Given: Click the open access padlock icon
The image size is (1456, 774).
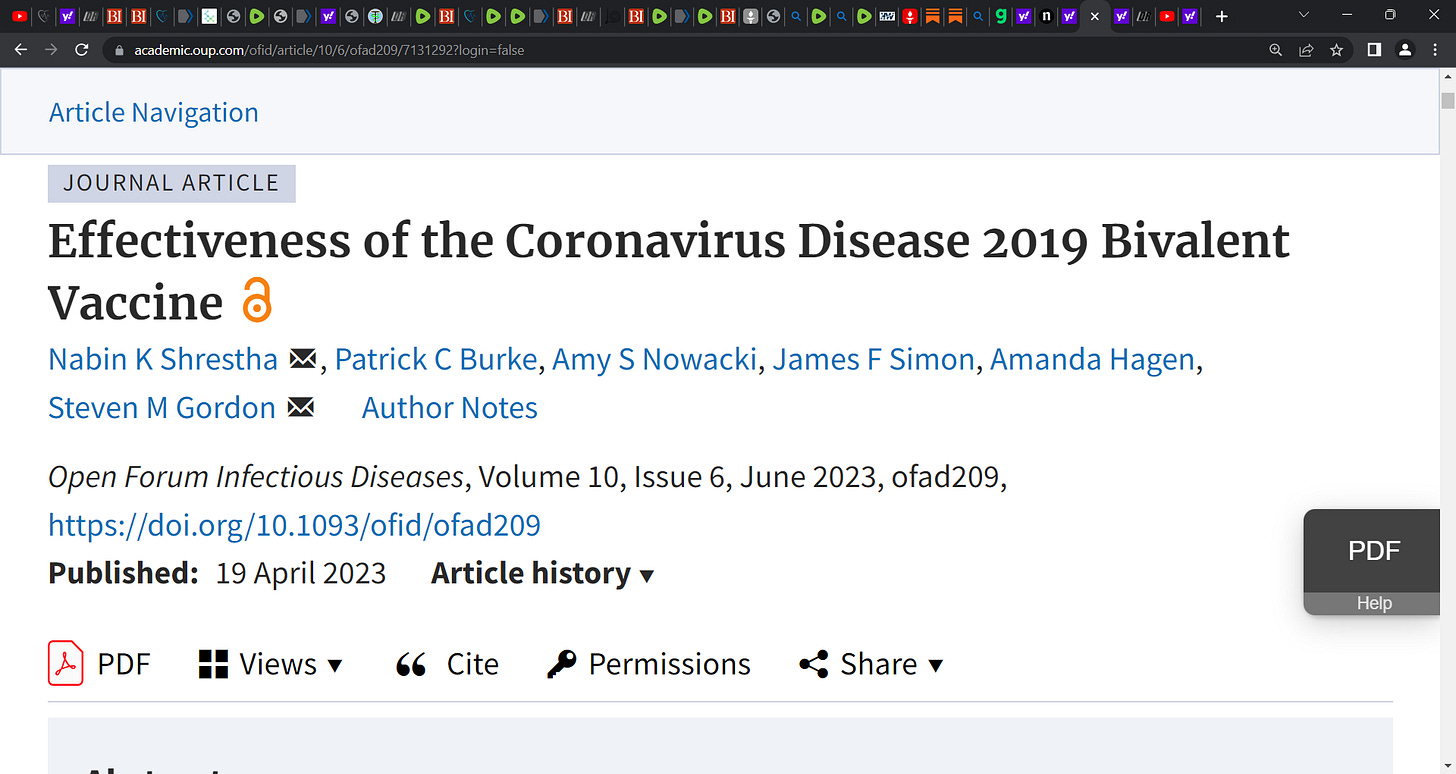Looking at the screenshot, I should [257, 302].
